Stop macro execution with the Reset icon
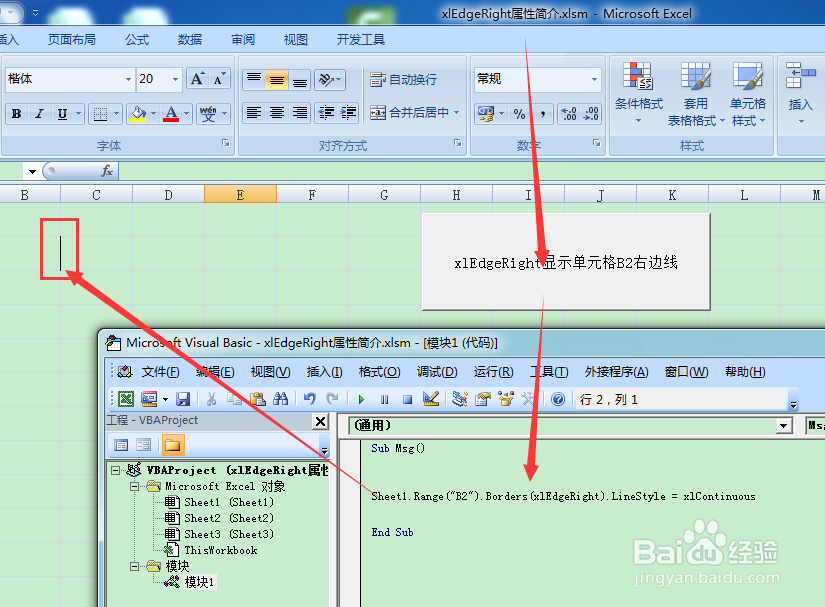Screen dimensions: 825x607 [405, 398]
